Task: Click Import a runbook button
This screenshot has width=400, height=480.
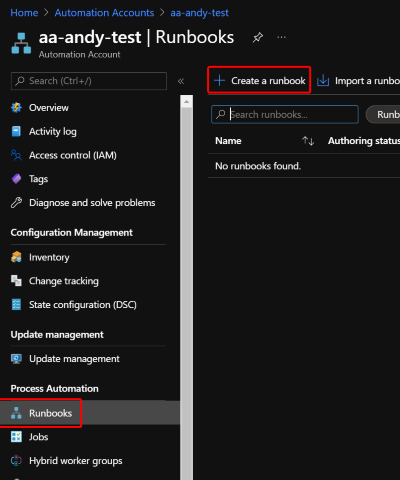Action: [x=358, y=81]
